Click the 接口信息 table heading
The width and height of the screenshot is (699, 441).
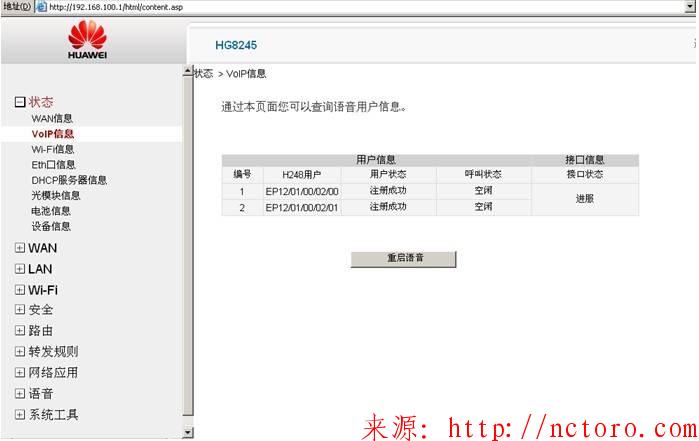tap(584, 160)
